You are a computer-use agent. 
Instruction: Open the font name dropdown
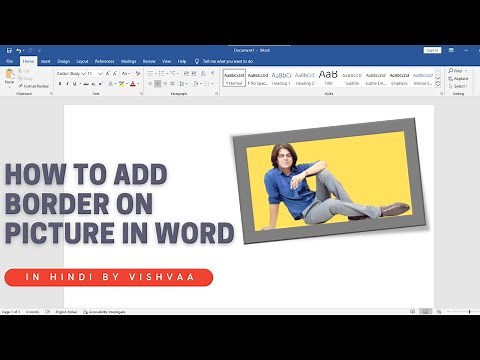pyautogui.click(x=83, y=73)
